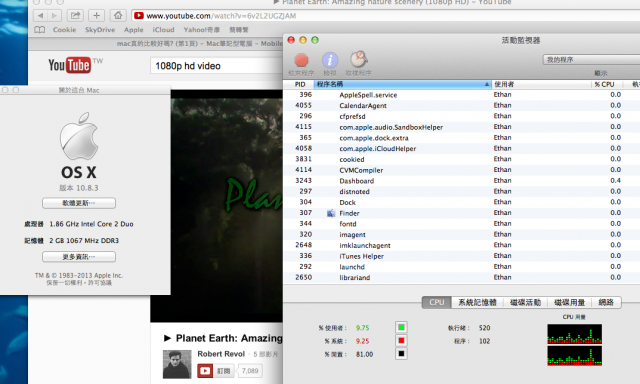Viewport: 640px width, 384px height.
Task: Switch to the Disk Activity tab
Action: (525, 302)
